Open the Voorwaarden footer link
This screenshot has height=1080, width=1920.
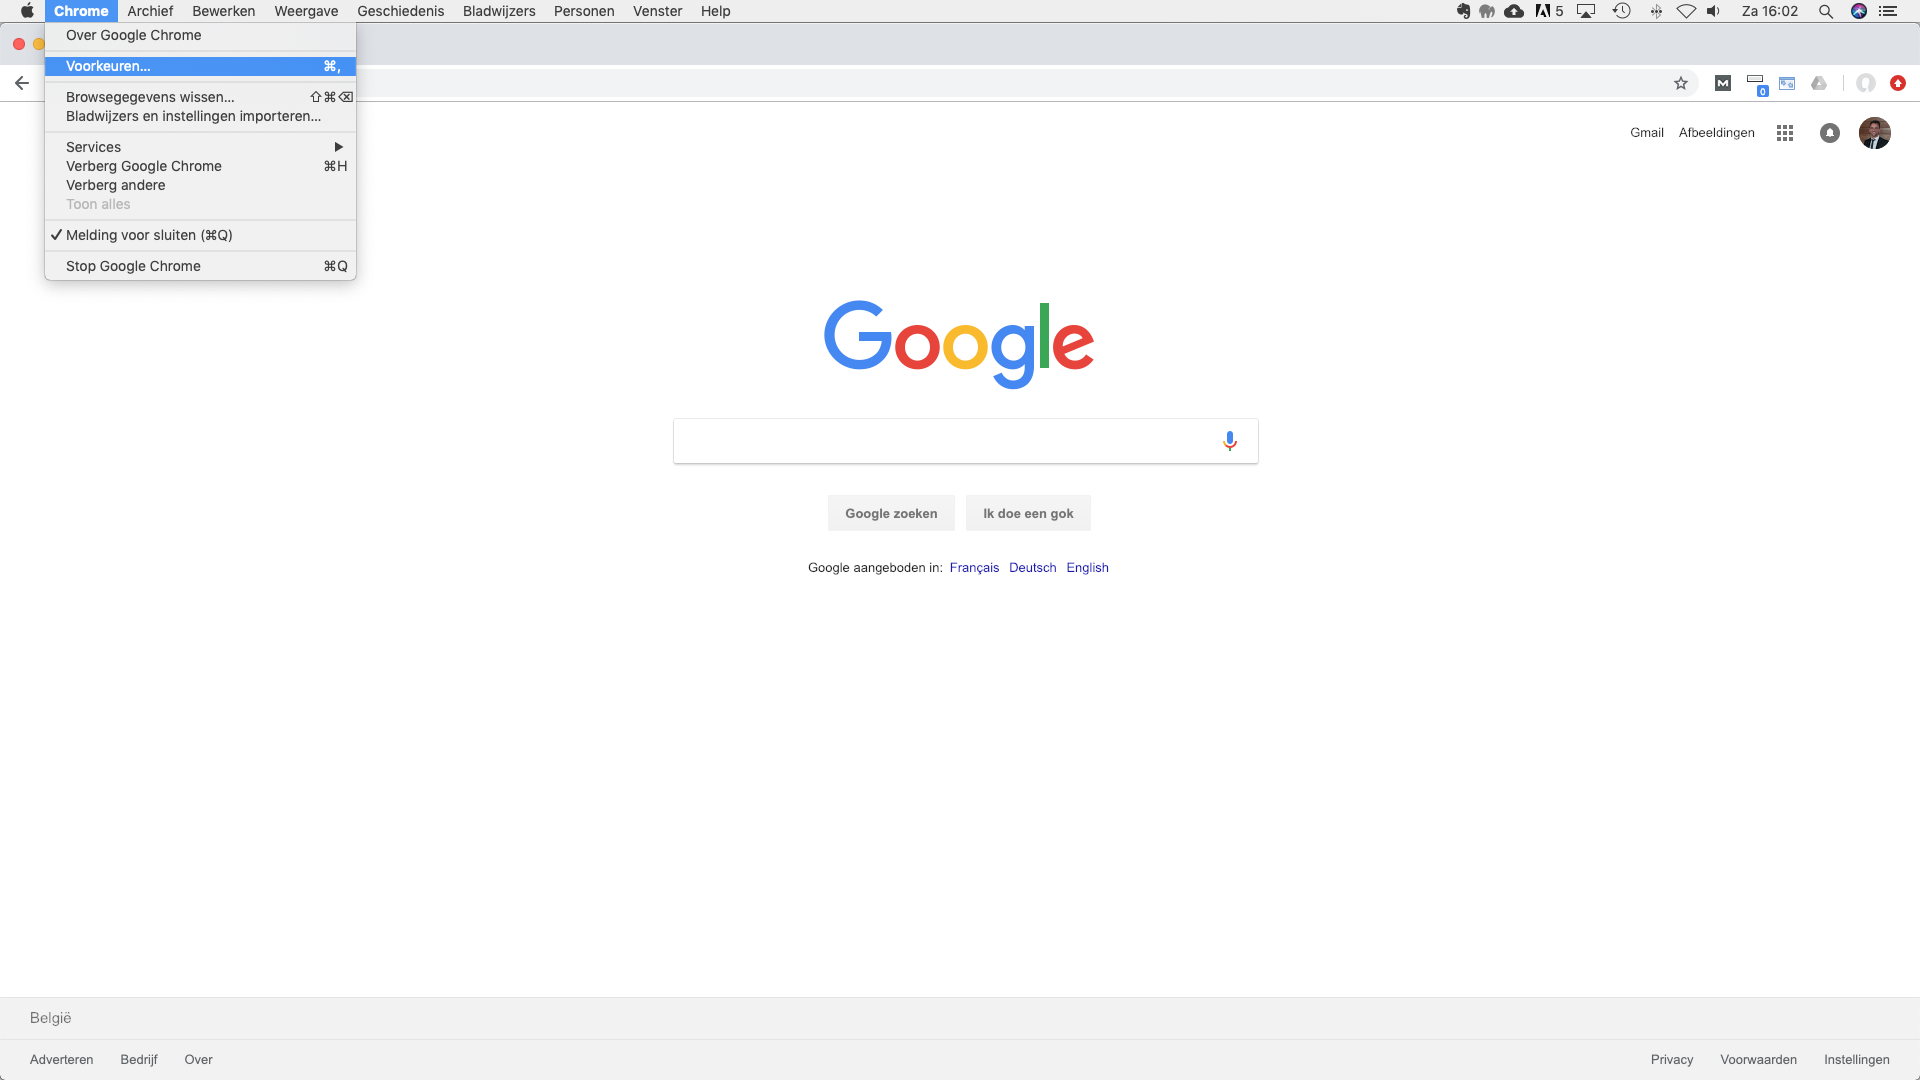pos(1758,1060)
